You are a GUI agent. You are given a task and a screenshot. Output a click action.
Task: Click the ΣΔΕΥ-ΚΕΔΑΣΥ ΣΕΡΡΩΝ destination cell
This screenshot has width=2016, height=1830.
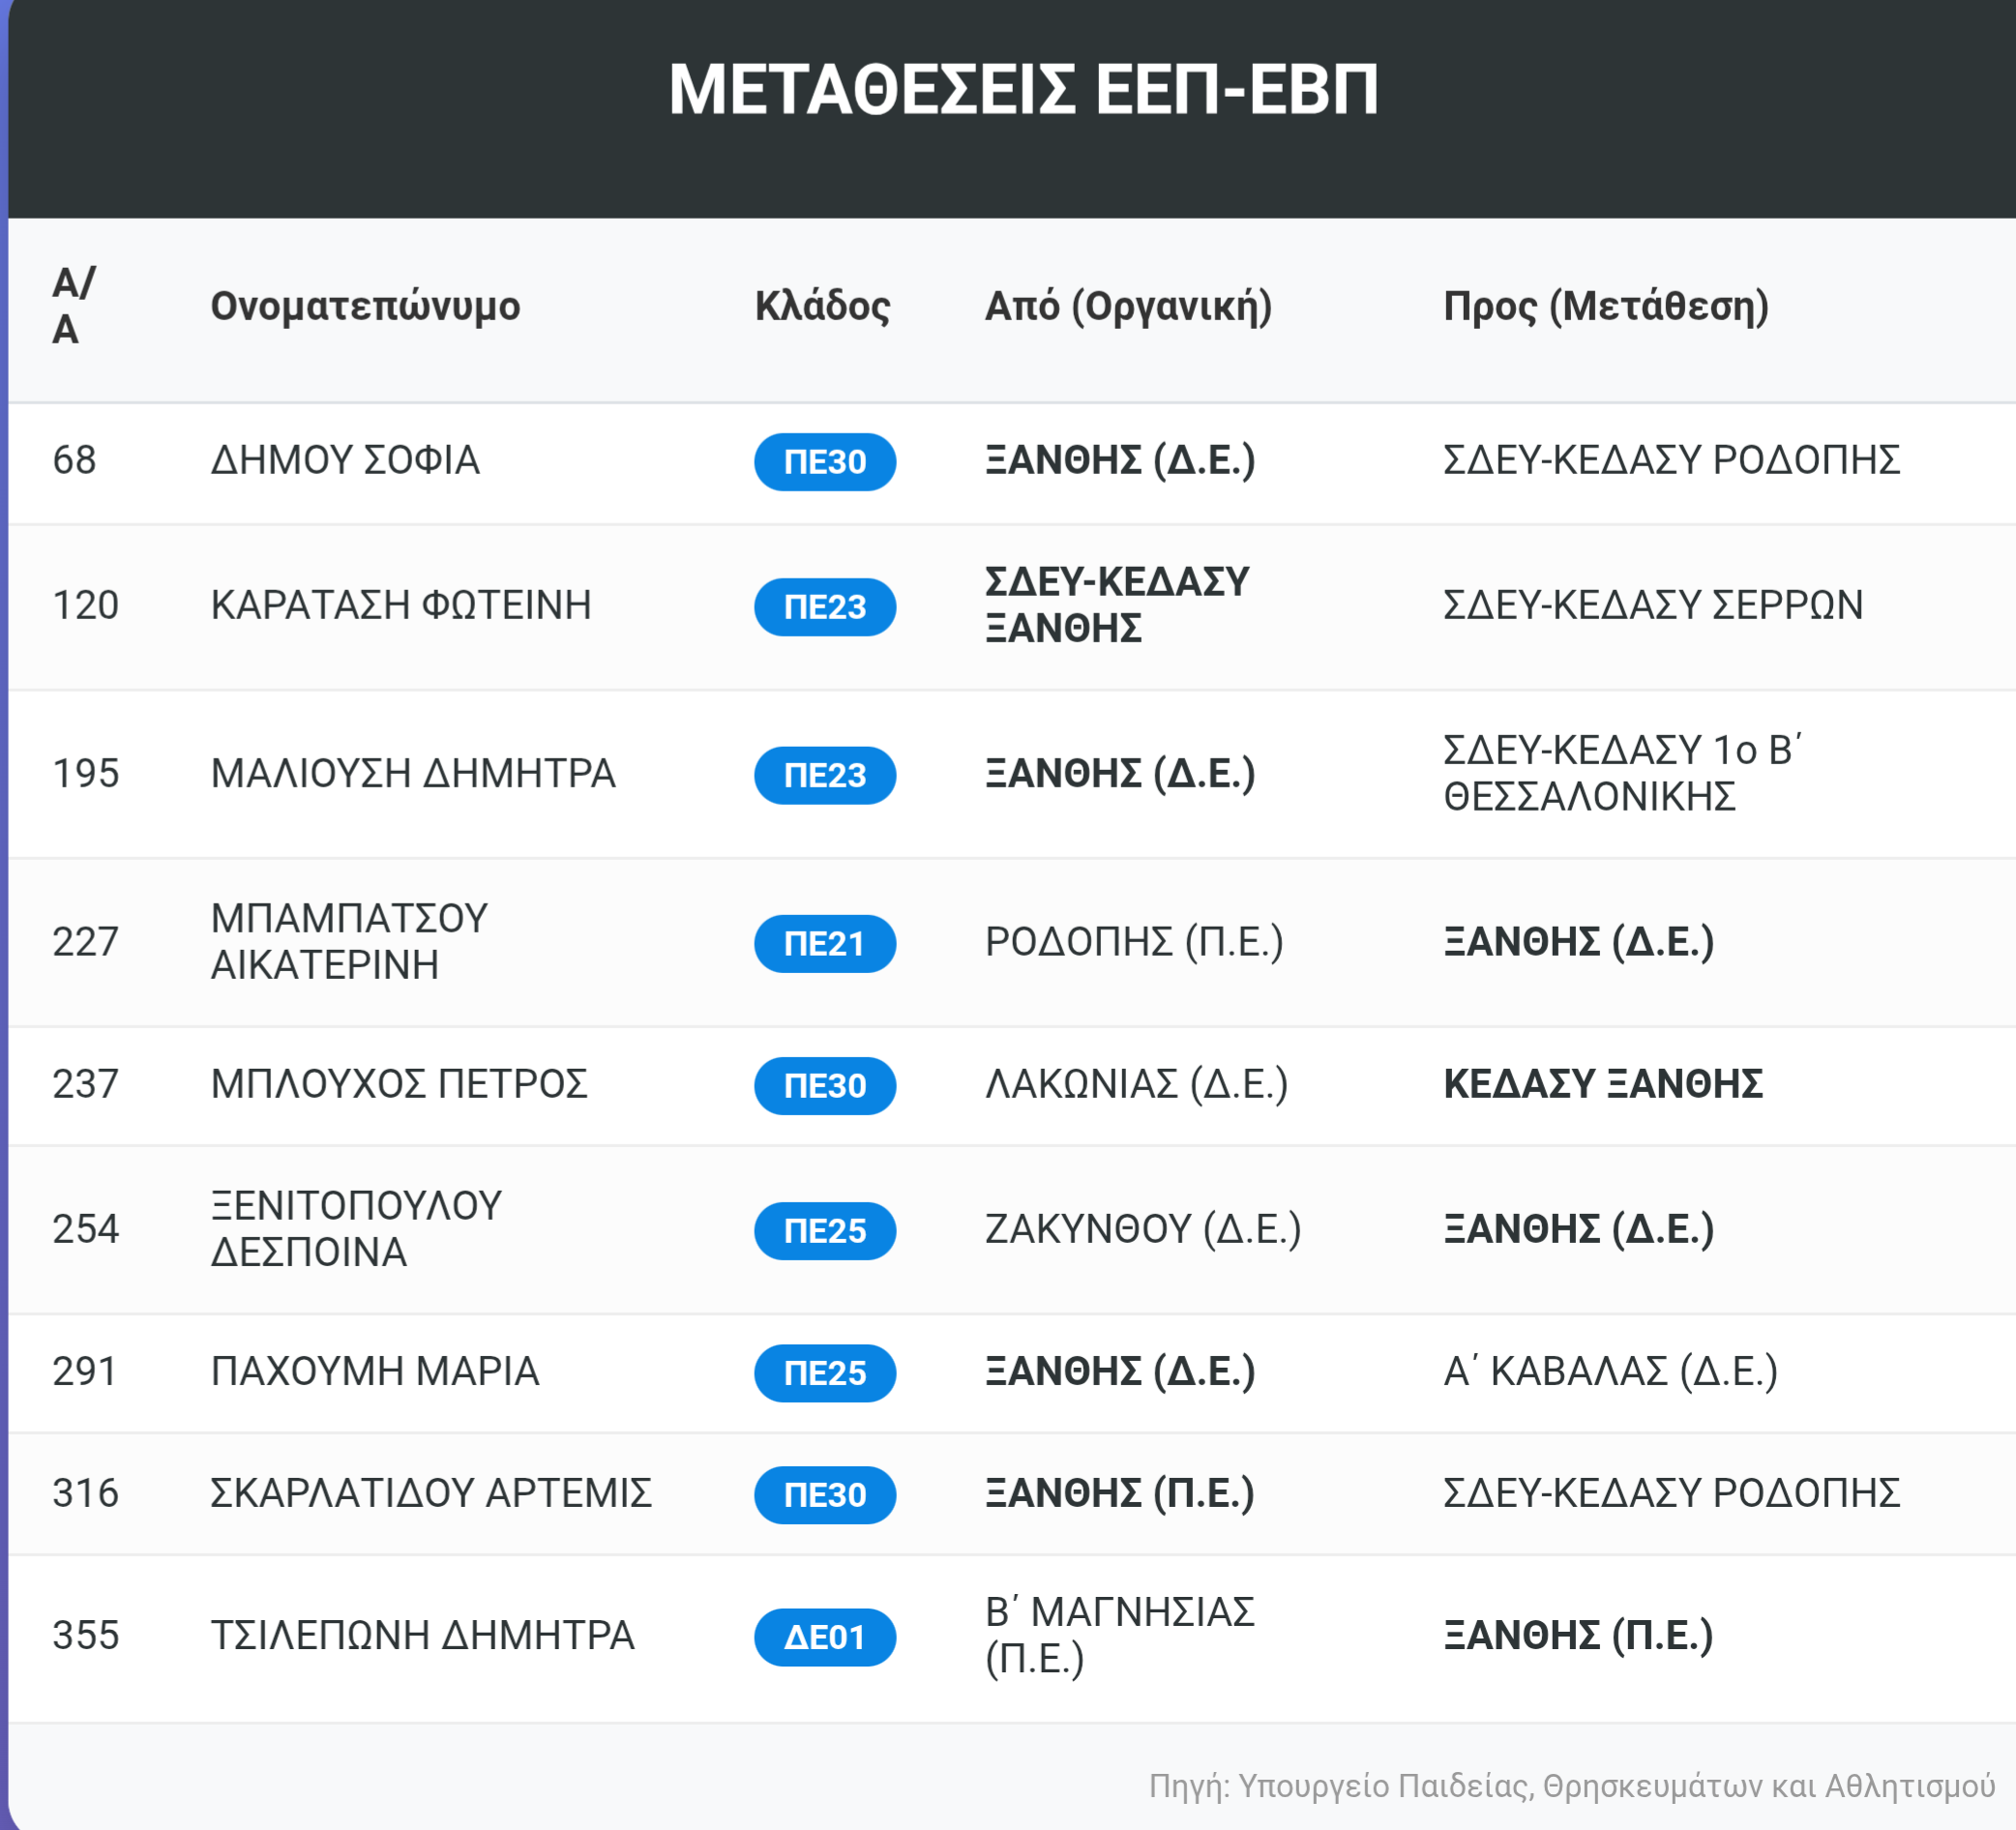(1652, 605)
